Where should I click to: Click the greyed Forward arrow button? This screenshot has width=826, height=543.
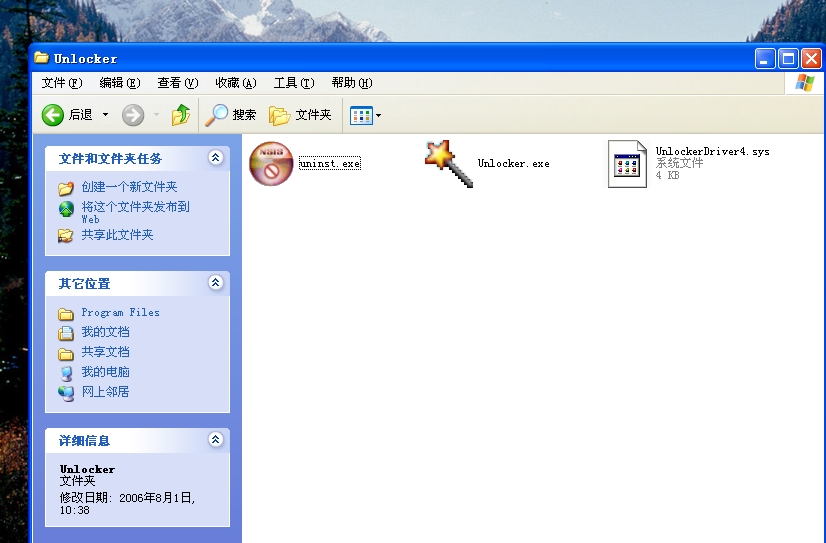point(133,115)
